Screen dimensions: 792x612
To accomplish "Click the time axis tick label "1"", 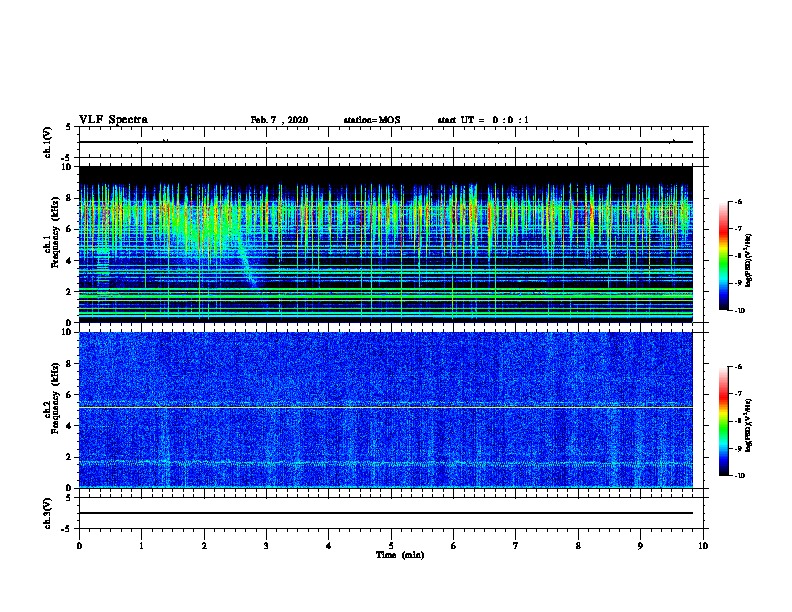I will (x=141, y=546).
